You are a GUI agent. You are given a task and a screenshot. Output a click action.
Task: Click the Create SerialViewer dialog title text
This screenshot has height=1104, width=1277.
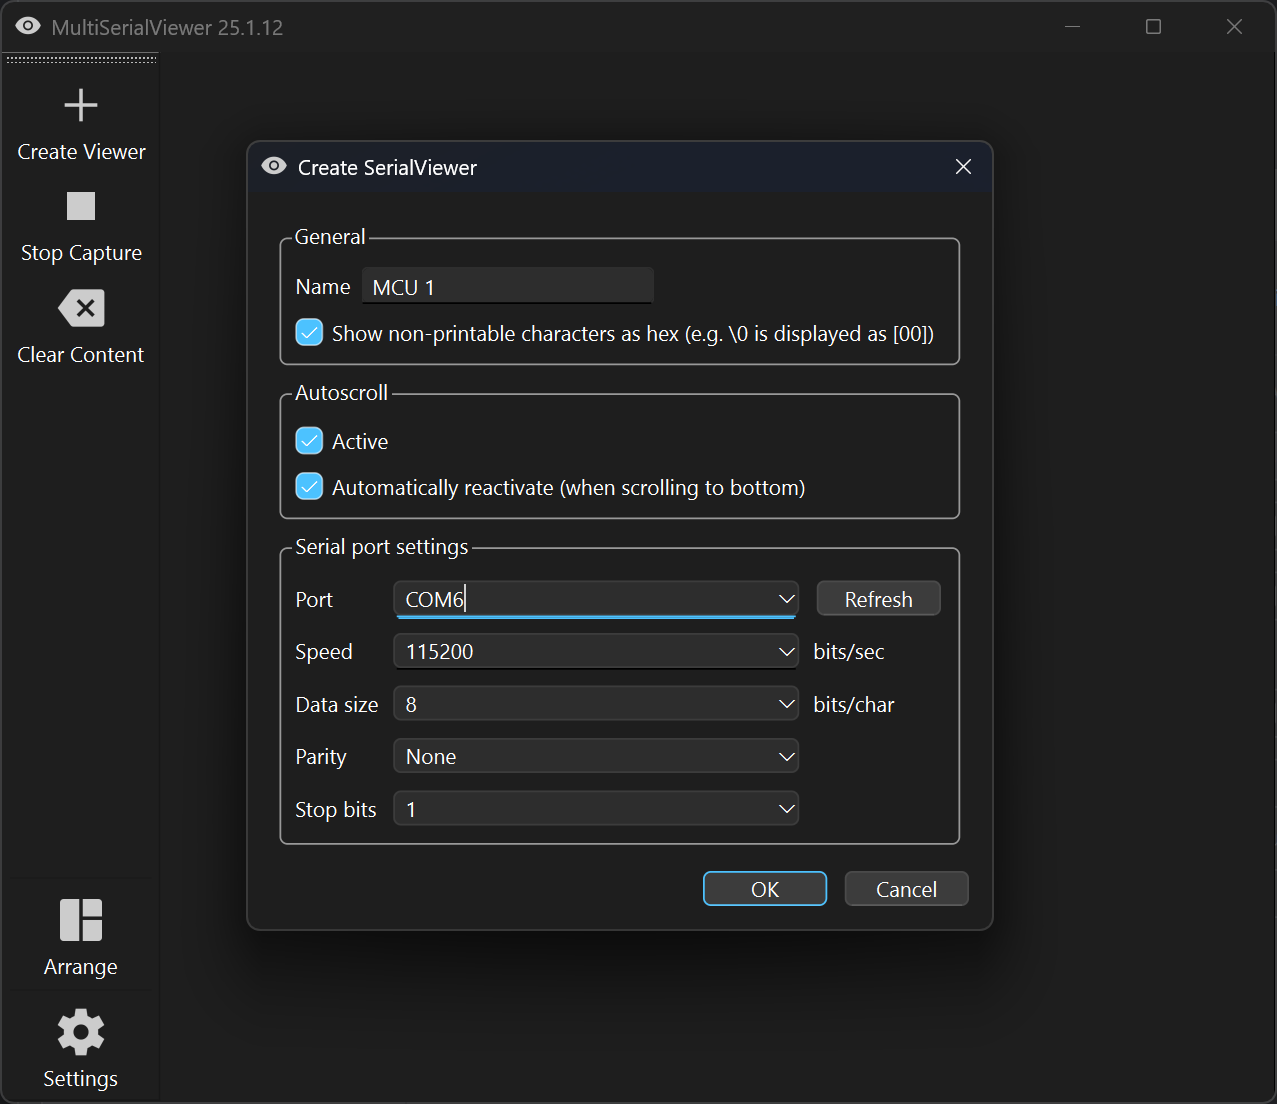pos(387,167)
